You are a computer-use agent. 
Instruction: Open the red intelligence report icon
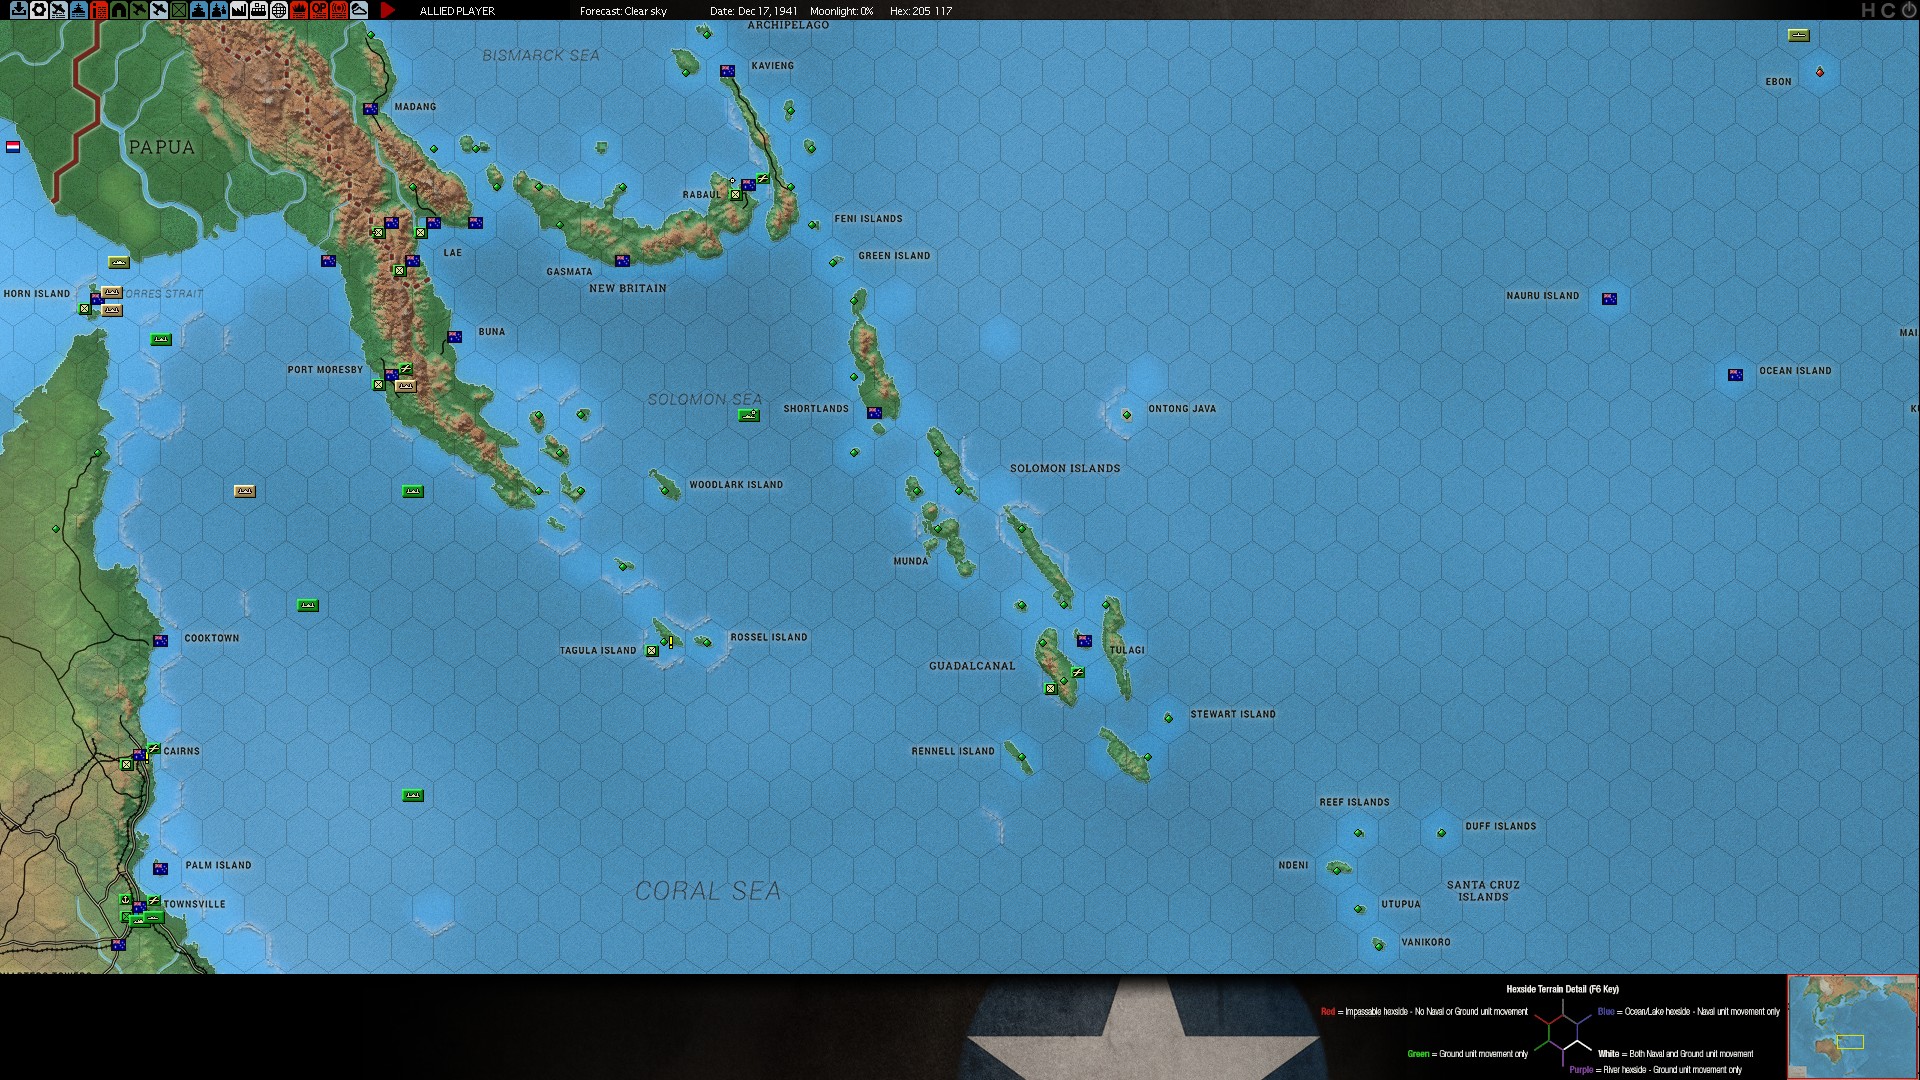[98, 10]
